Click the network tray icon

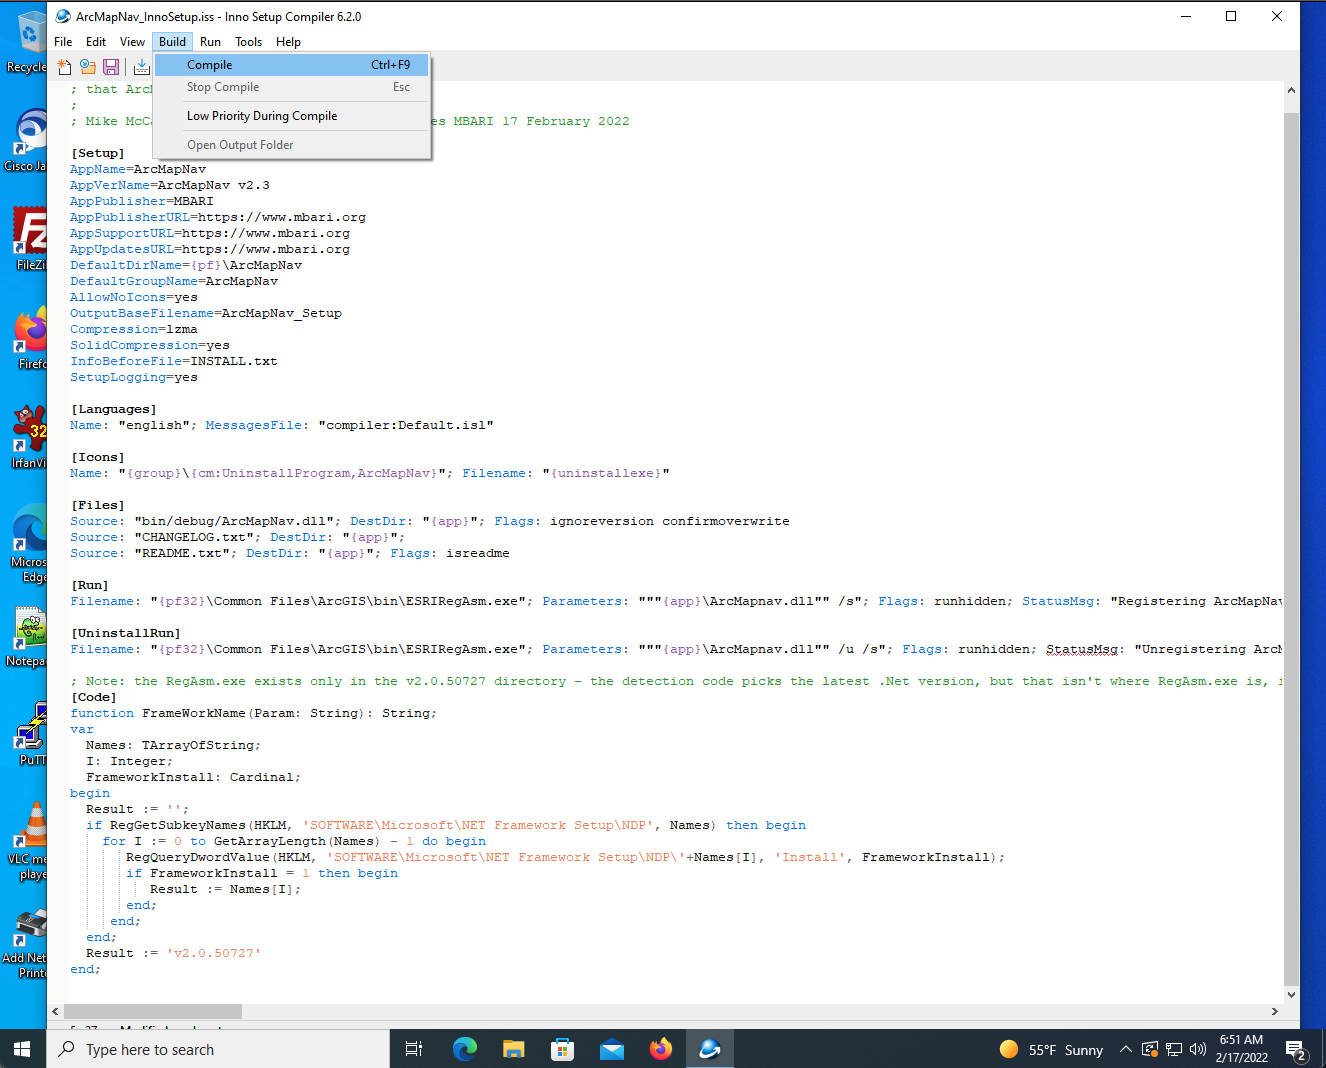[x=1174, y=1049]
